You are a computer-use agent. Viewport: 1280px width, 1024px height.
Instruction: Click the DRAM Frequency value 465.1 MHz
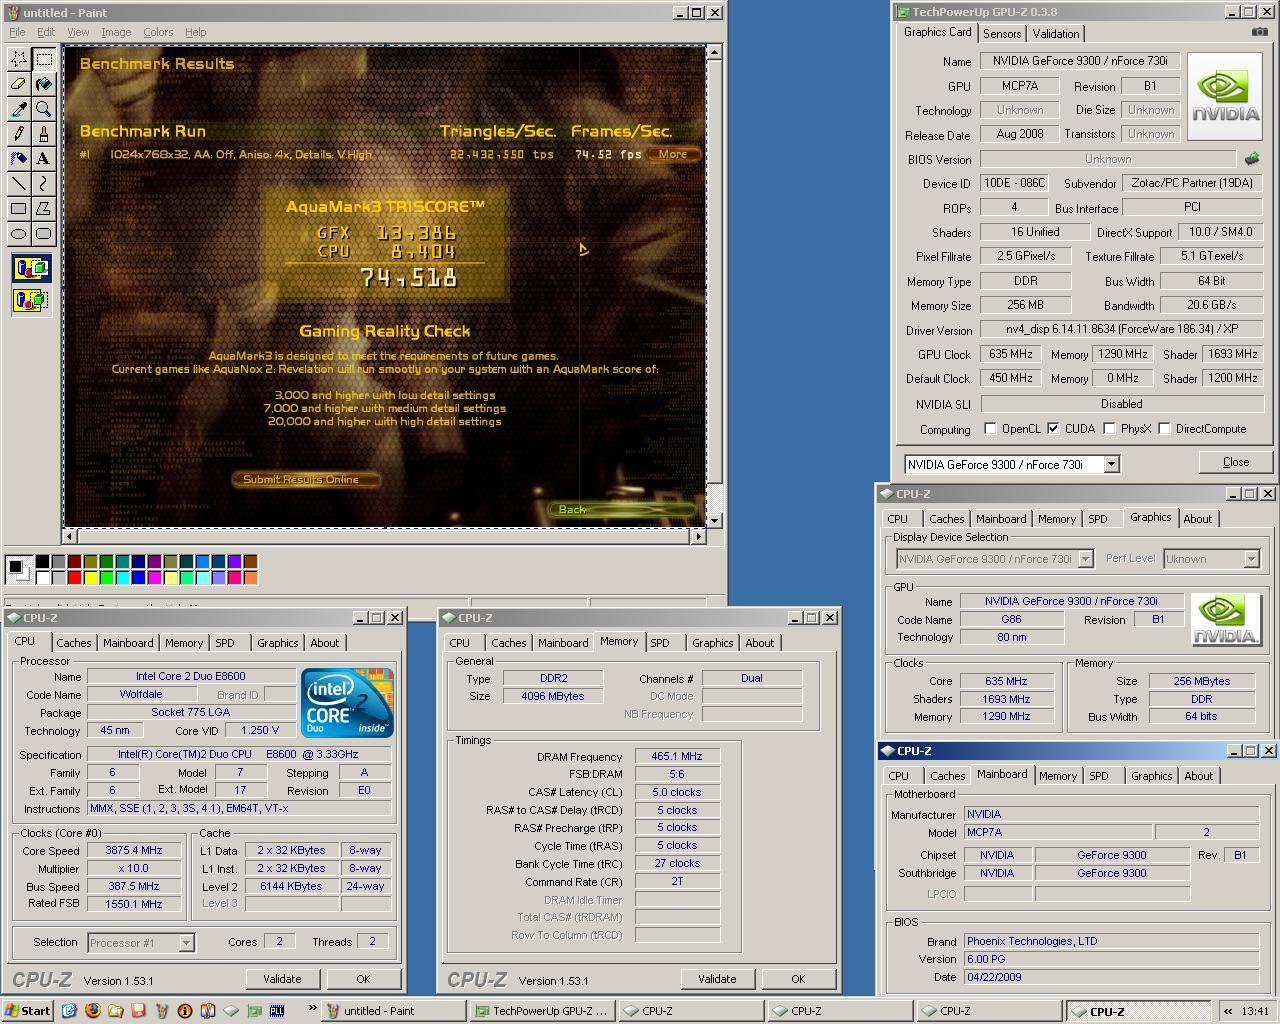677,756
